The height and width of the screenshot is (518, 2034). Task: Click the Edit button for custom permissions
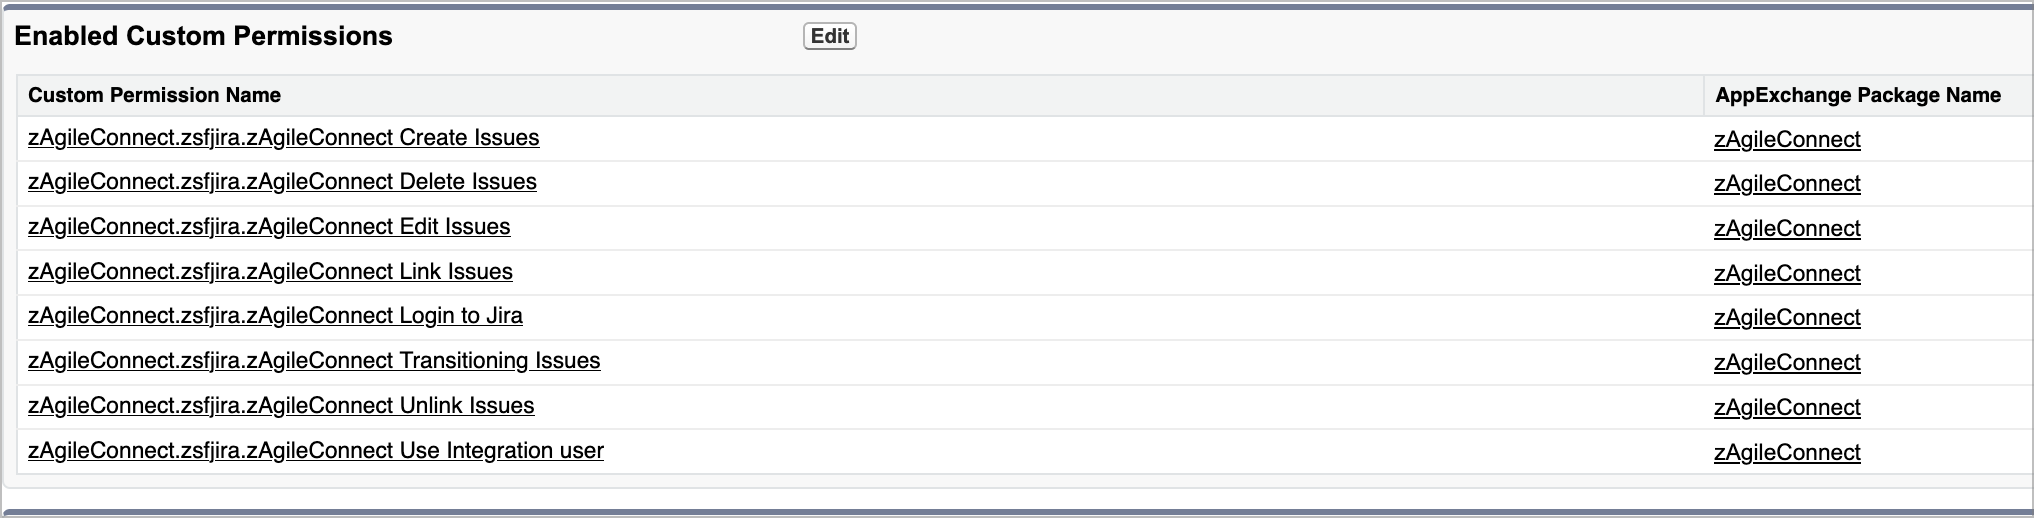[x=829, y=36]
